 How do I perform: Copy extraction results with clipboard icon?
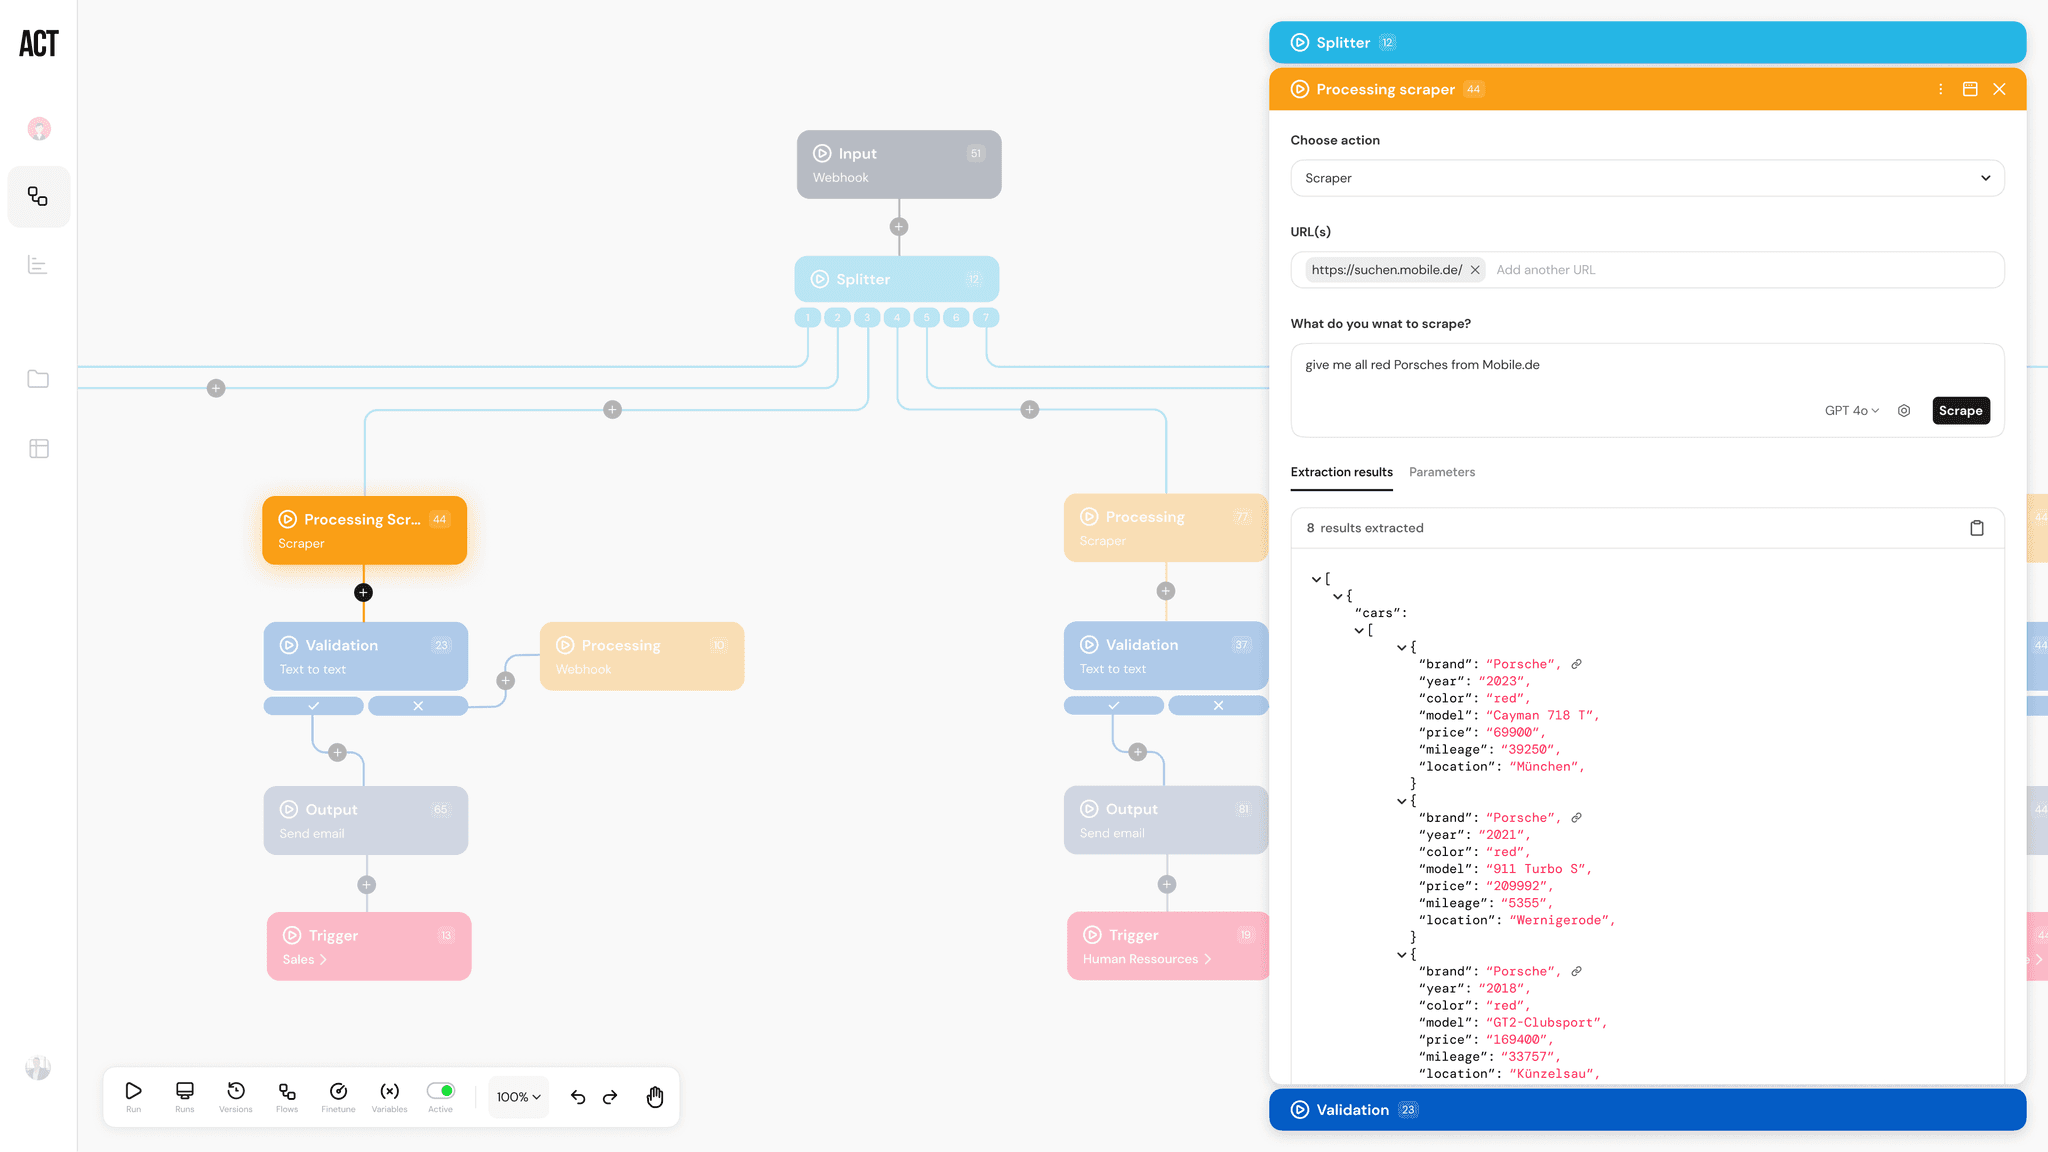point(1976,528)
